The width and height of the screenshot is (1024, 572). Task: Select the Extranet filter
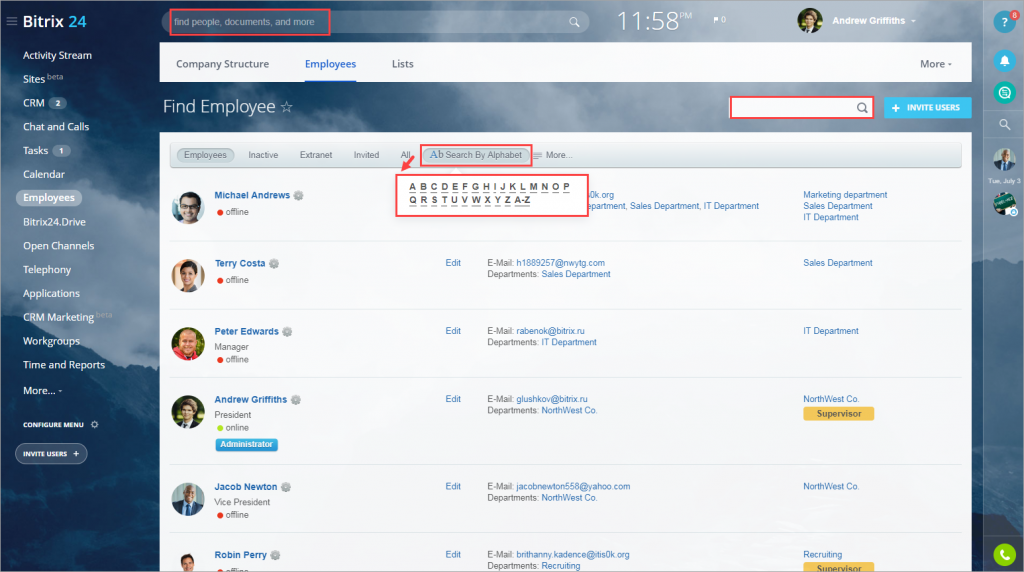tap(316, 155)
